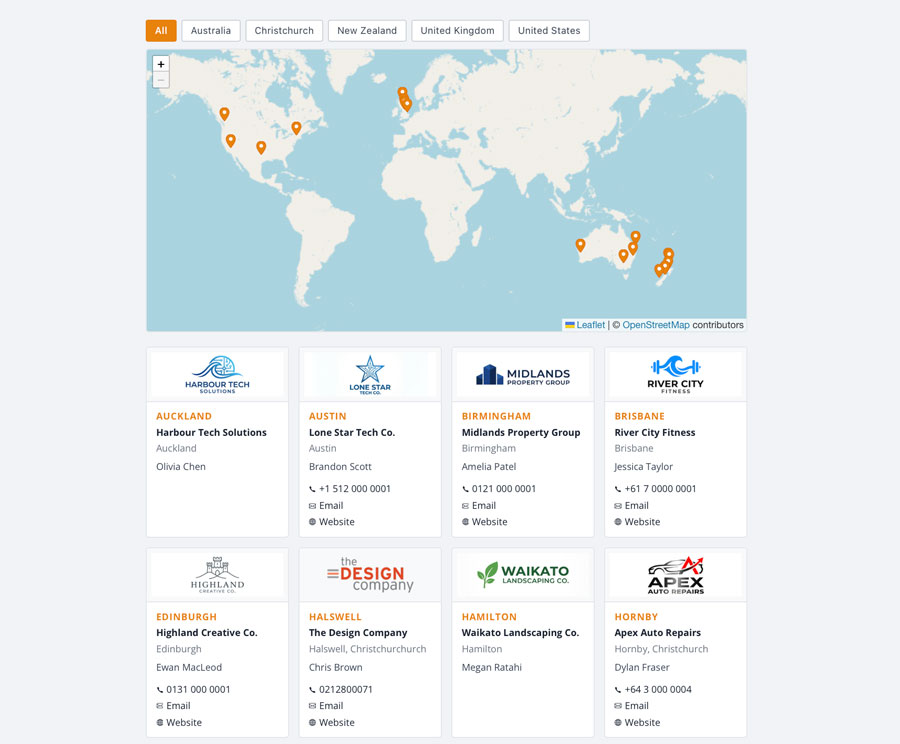Open Harbour Tech Solutions logo
The height and width of the screenshot is (744, 900).
[217, 374]
